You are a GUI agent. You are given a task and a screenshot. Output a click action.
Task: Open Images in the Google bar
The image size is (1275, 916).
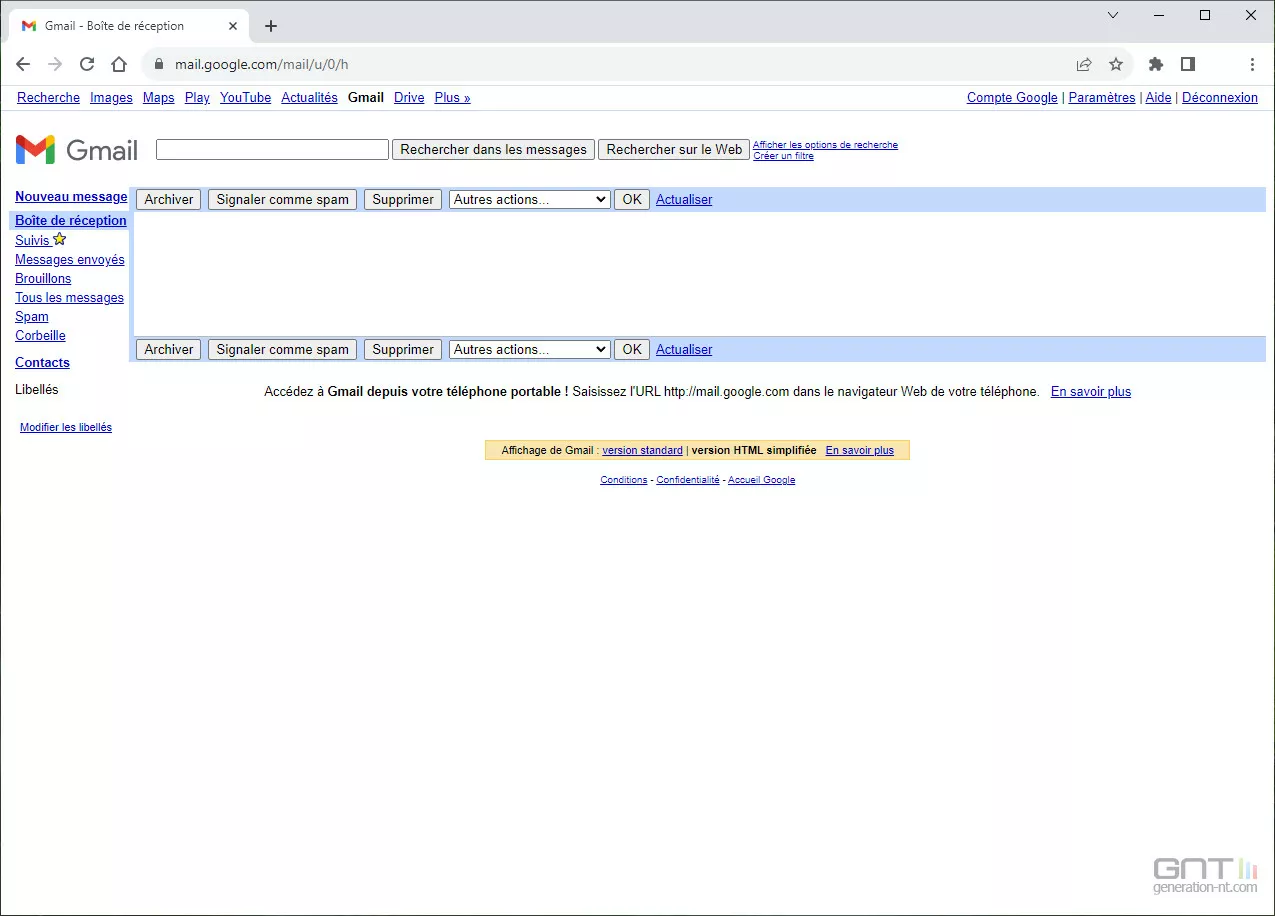(111, 97)
